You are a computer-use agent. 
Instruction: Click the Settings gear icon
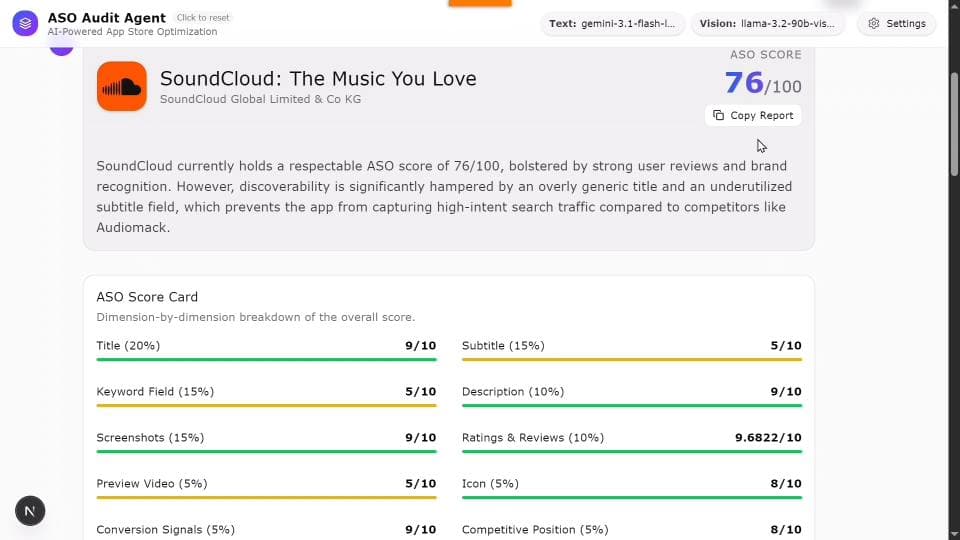[x=874, y=23]
